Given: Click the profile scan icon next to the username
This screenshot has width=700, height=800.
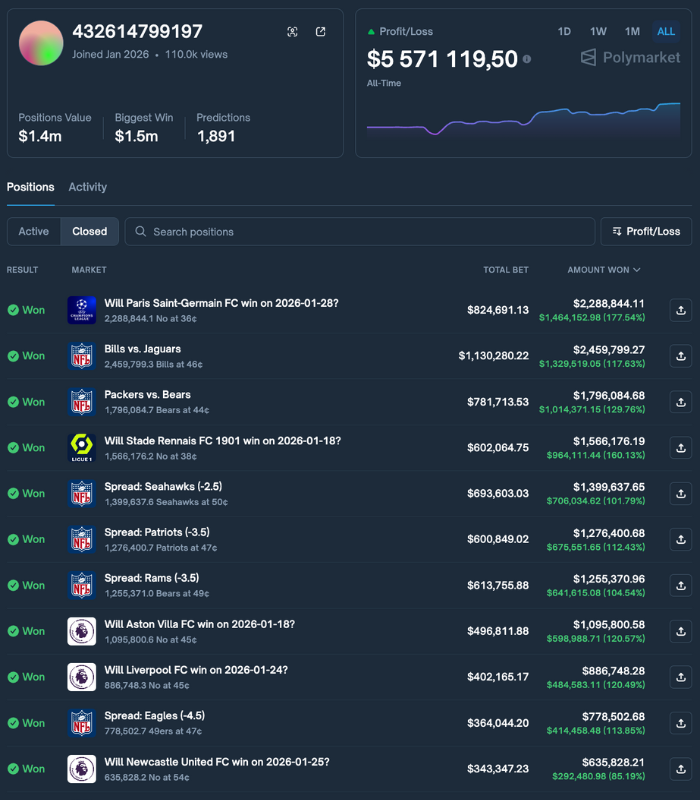Looking at the screenshot, I should pyautogui.click(x=292, y=32).
